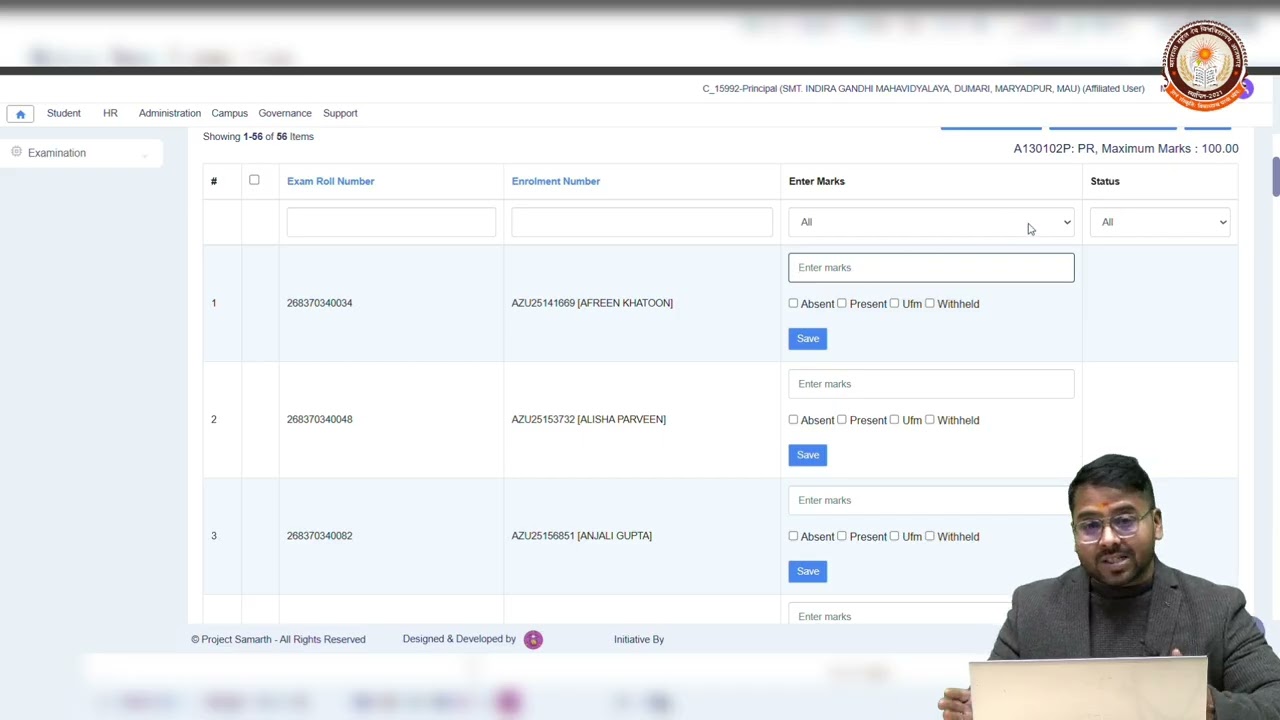
Task: Focus the Enrolment Number filter box
Action: [x=642, y=222]
